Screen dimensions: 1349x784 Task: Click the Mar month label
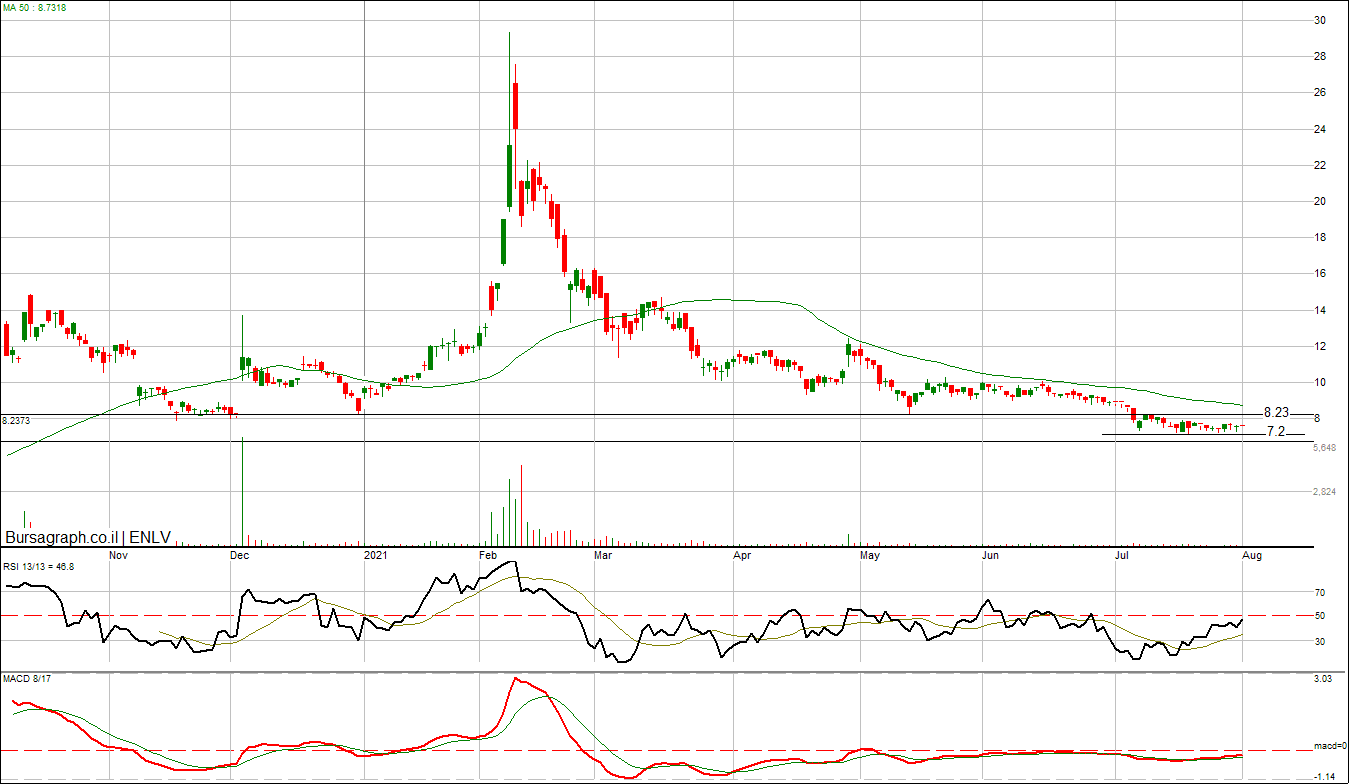[x=603, y=554]
